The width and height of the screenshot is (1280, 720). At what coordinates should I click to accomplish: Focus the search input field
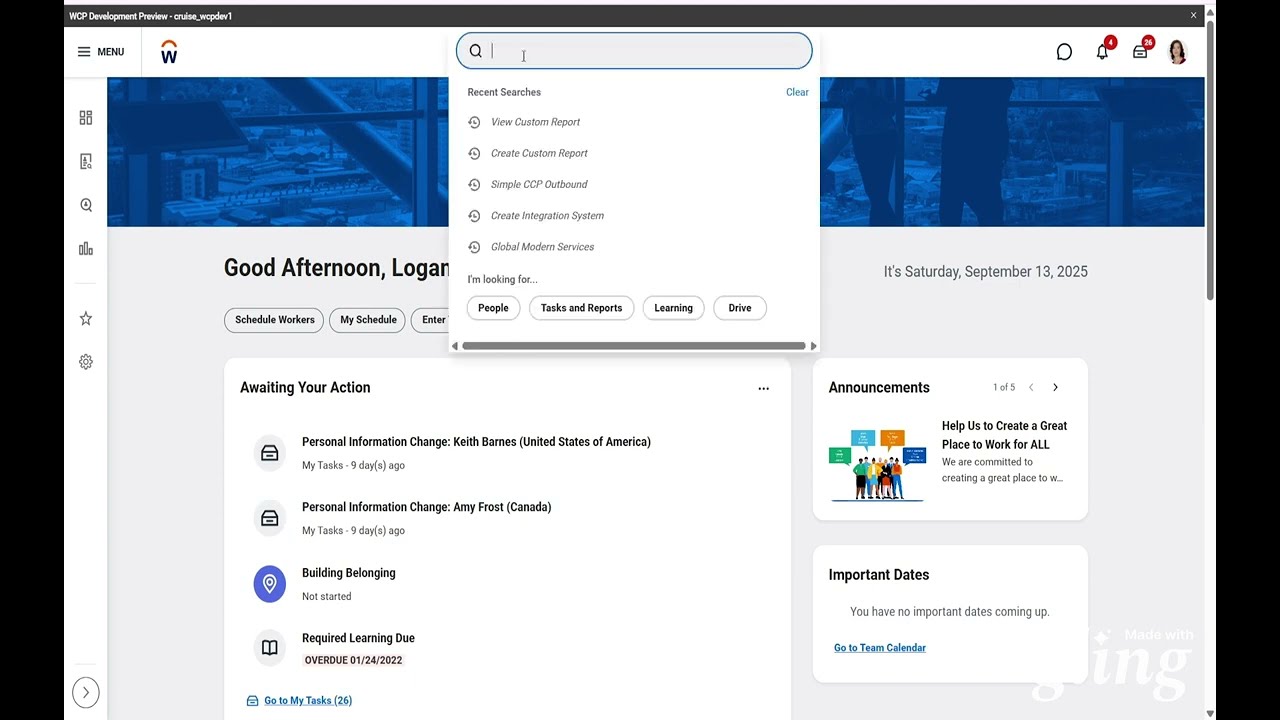[x=634, y=51]
